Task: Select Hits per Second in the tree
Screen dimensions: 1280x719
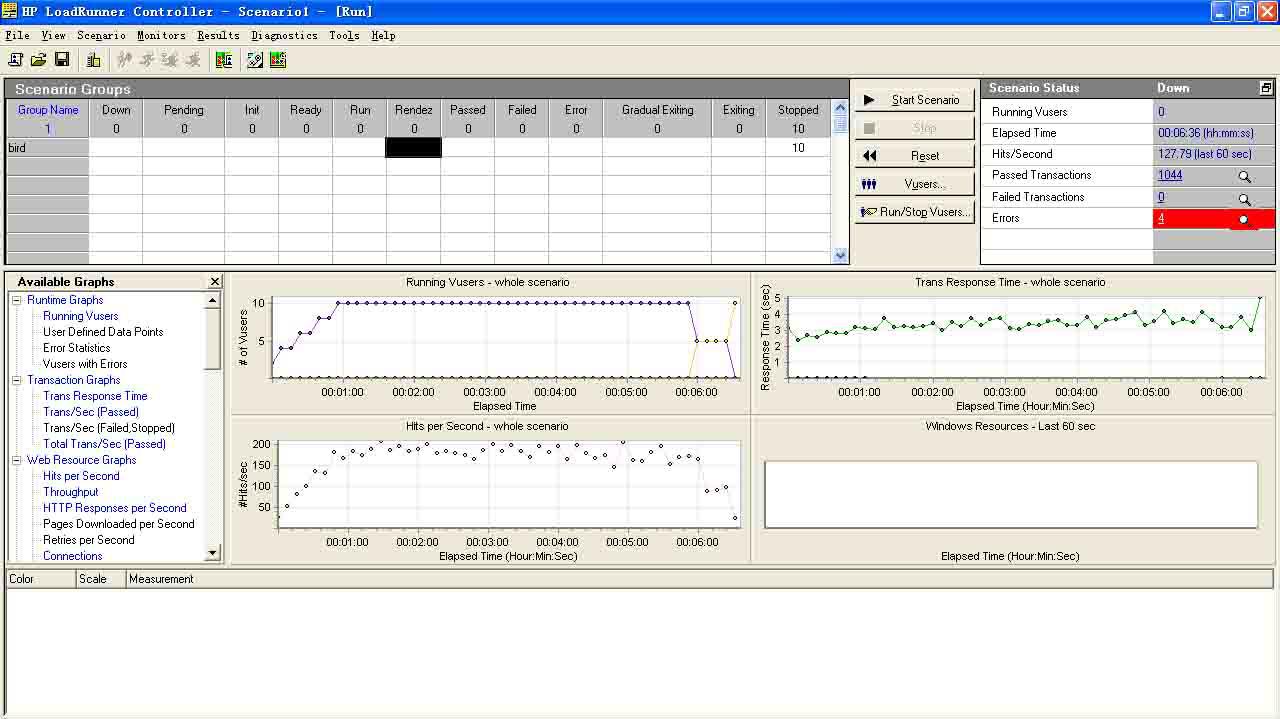Action: coord(81,476)
